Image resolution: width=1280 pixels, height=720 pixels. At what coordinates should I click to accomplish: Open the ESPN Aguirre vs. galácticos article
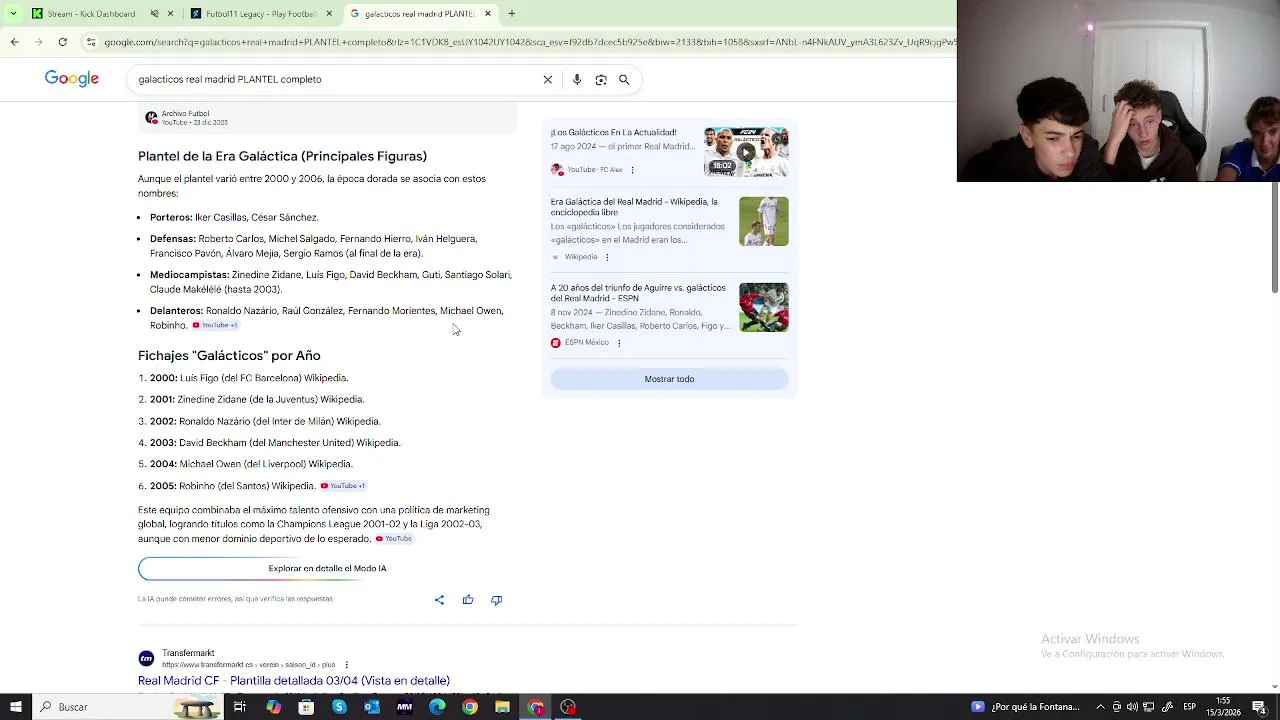pos(638,293)
